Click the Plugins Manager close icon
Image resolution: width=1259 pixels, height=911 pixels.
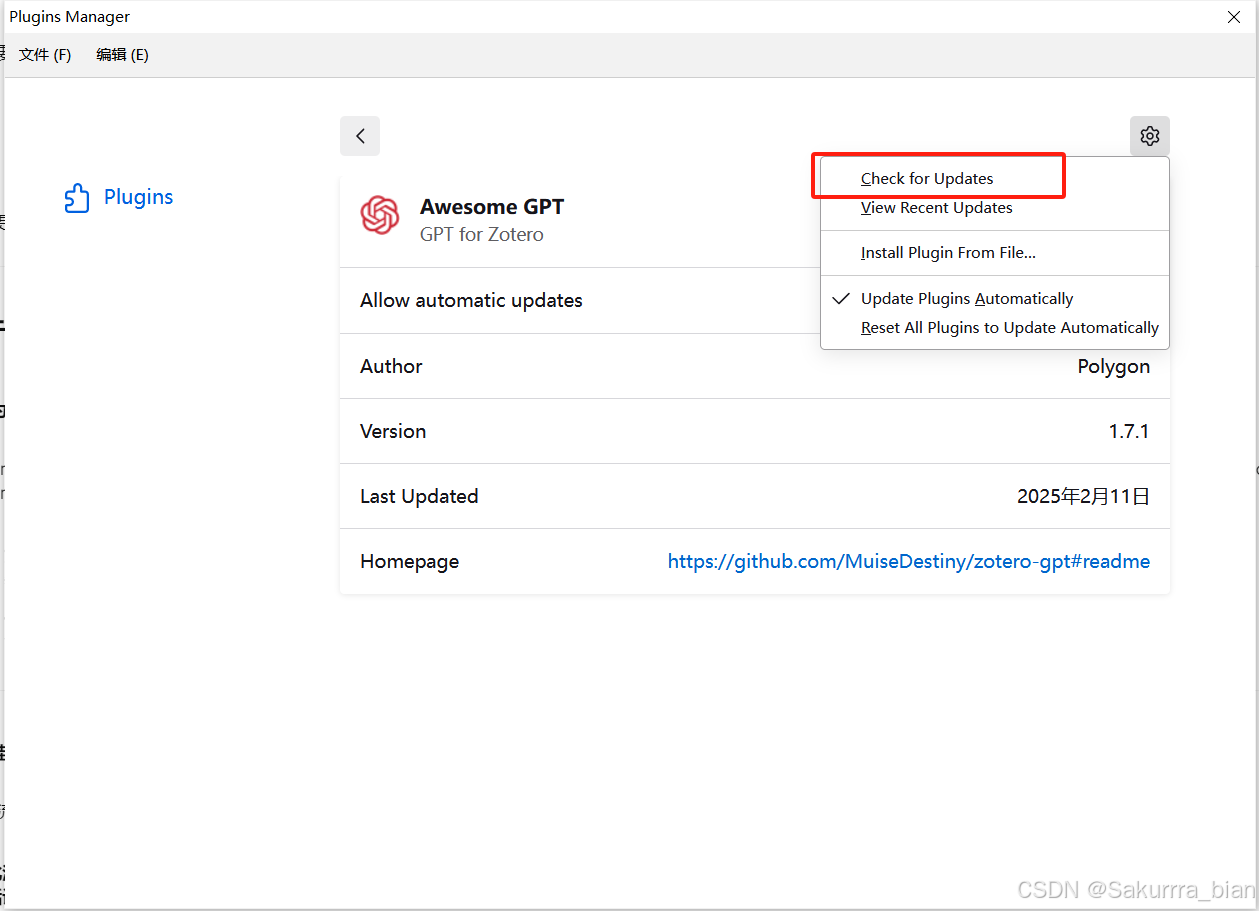point(1233,17)
